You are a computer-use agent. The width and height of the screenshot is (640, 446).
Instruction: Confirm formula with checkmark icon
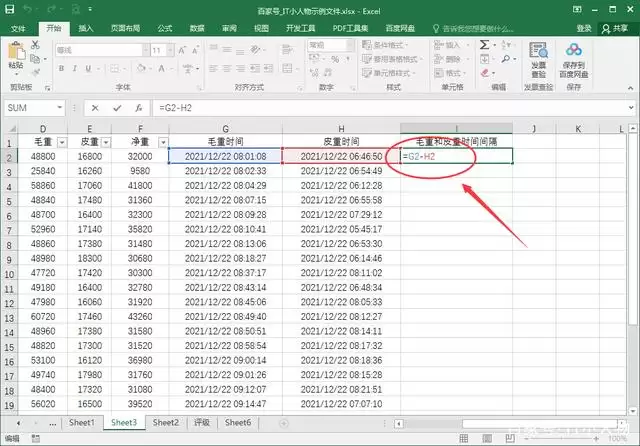click(117, 108)
